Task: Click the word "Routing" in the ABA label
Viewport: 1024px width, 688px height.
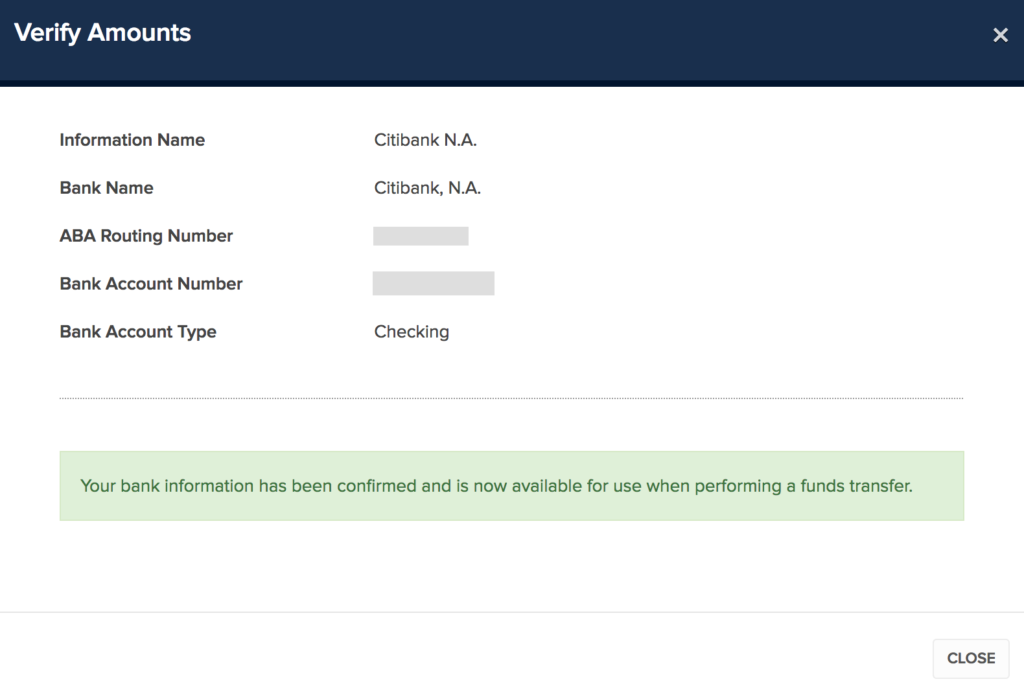Action: [134, 236]
